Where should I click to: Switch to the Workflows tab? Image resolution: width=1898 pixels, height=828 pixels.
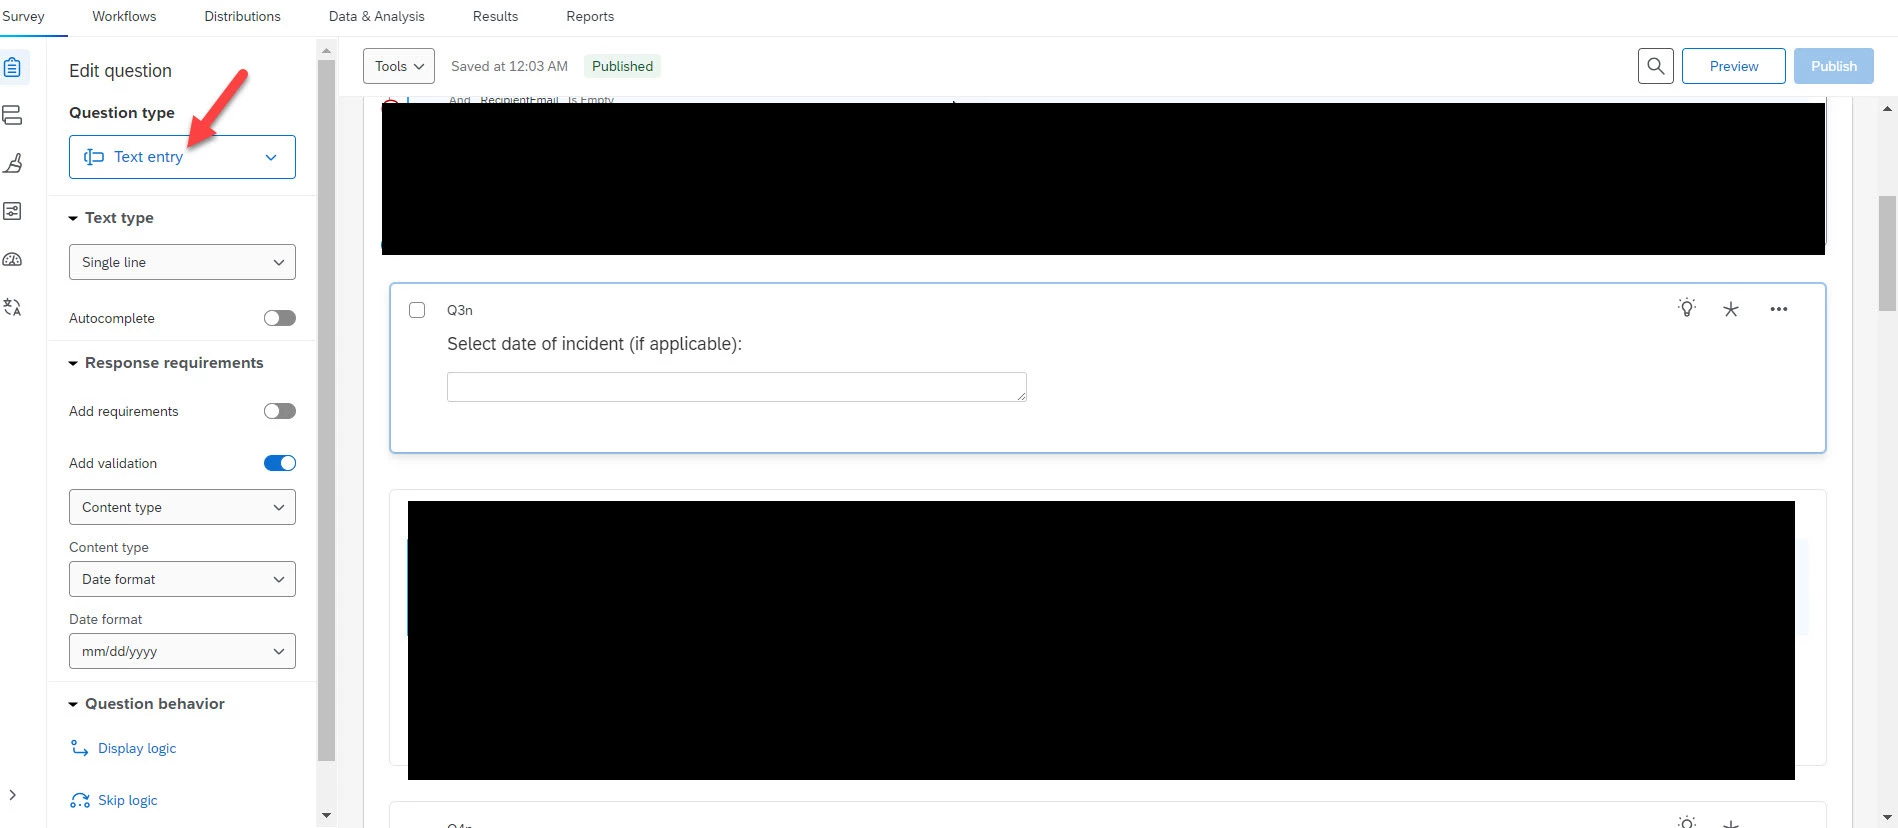pyautogui.click(x=124, y=16)
